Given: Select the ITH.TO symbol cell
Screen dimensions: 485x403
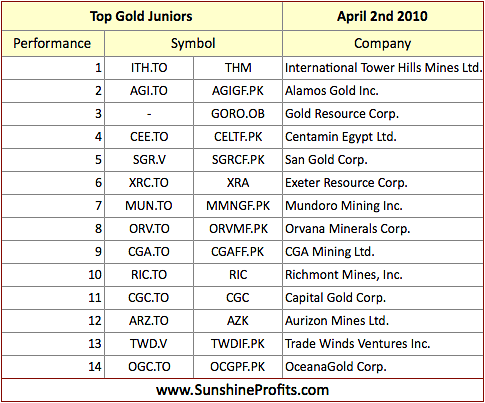Looking at the screenshot, I should point(149,68).
